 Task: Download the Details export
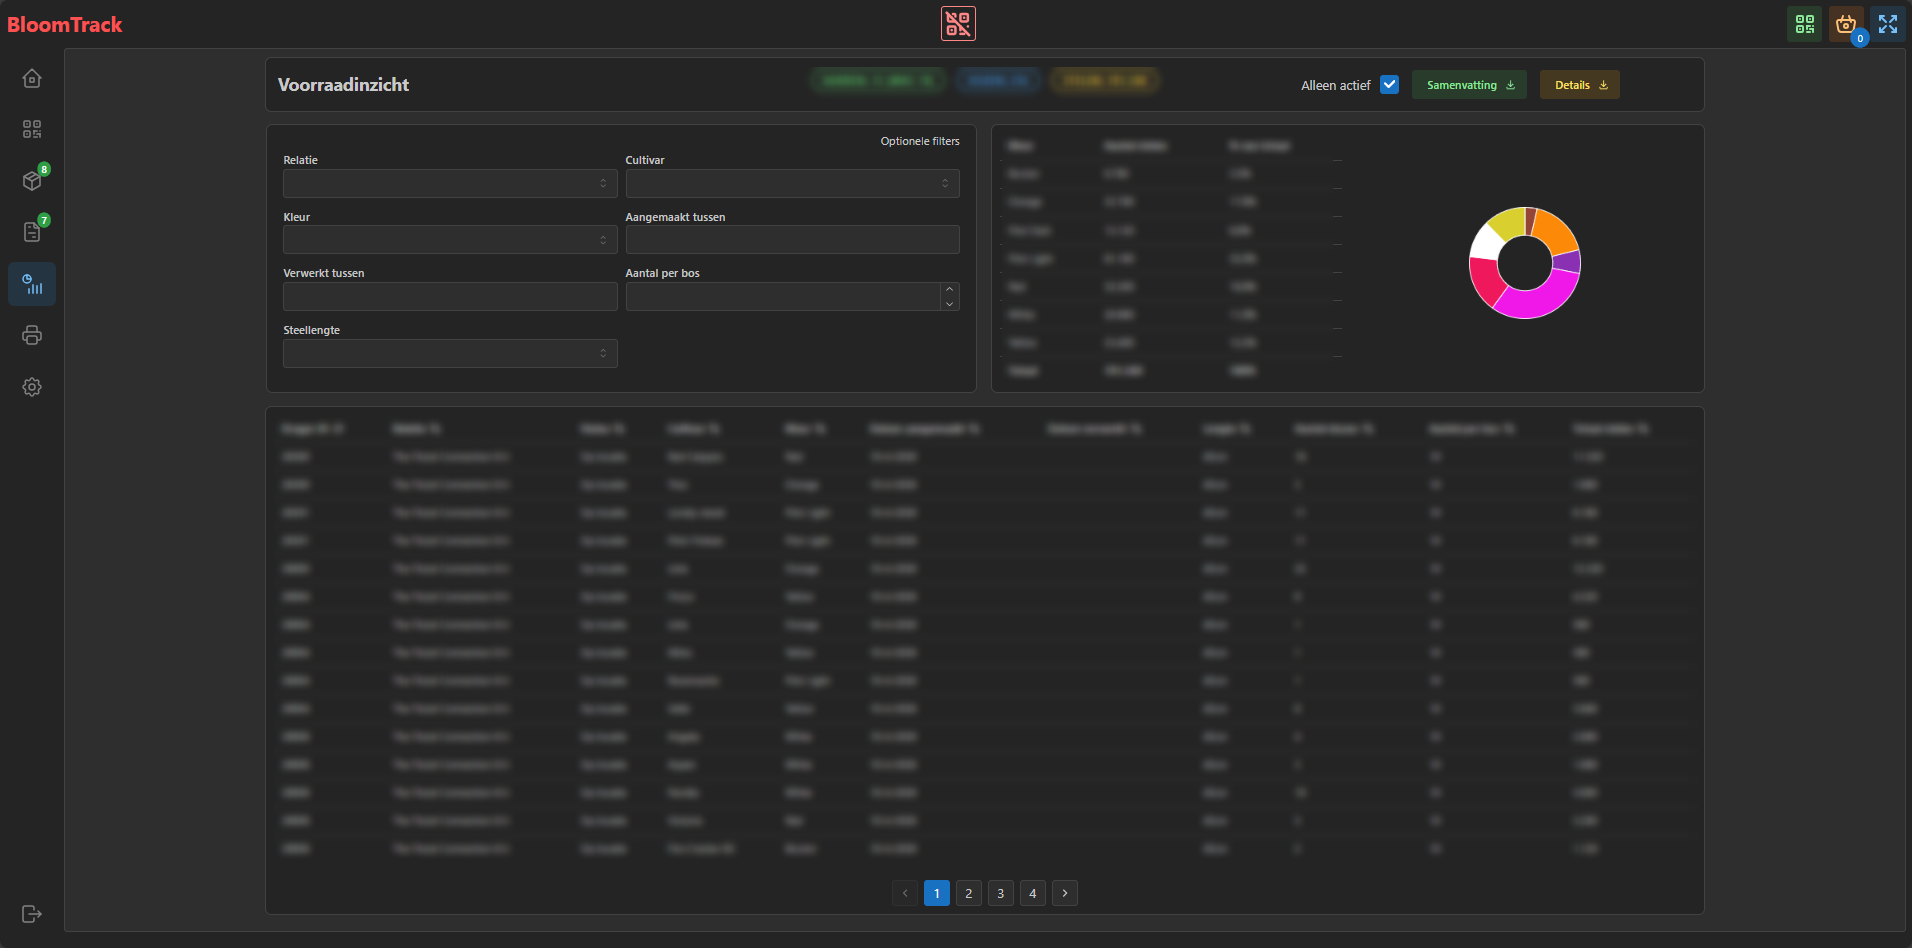click(1579, 85)
